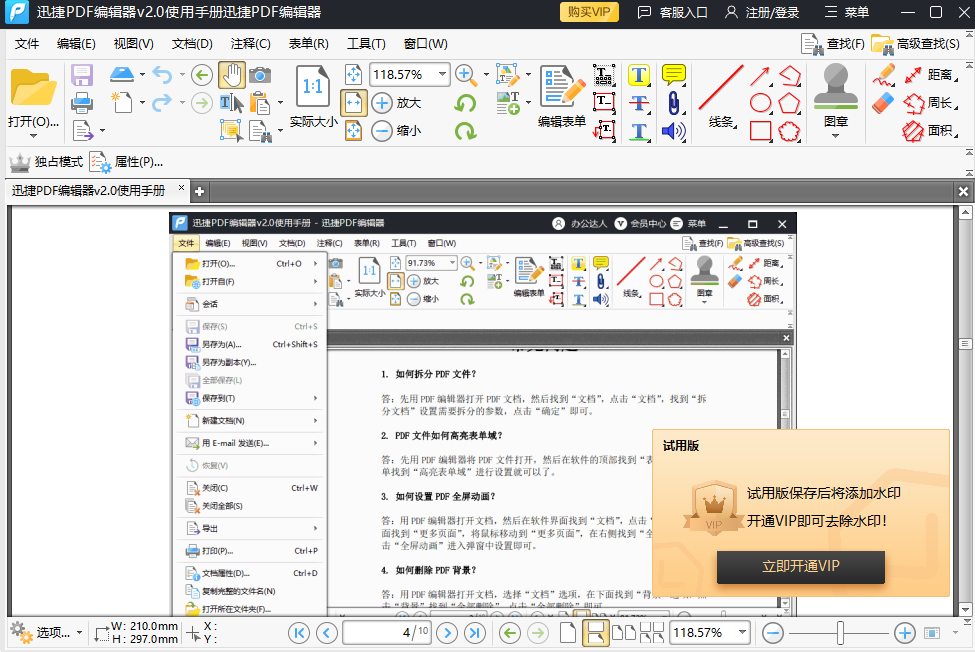Activate the sound annotation speaker tool
The width and height of the screenshot is (975, 652).
point(674,131)
